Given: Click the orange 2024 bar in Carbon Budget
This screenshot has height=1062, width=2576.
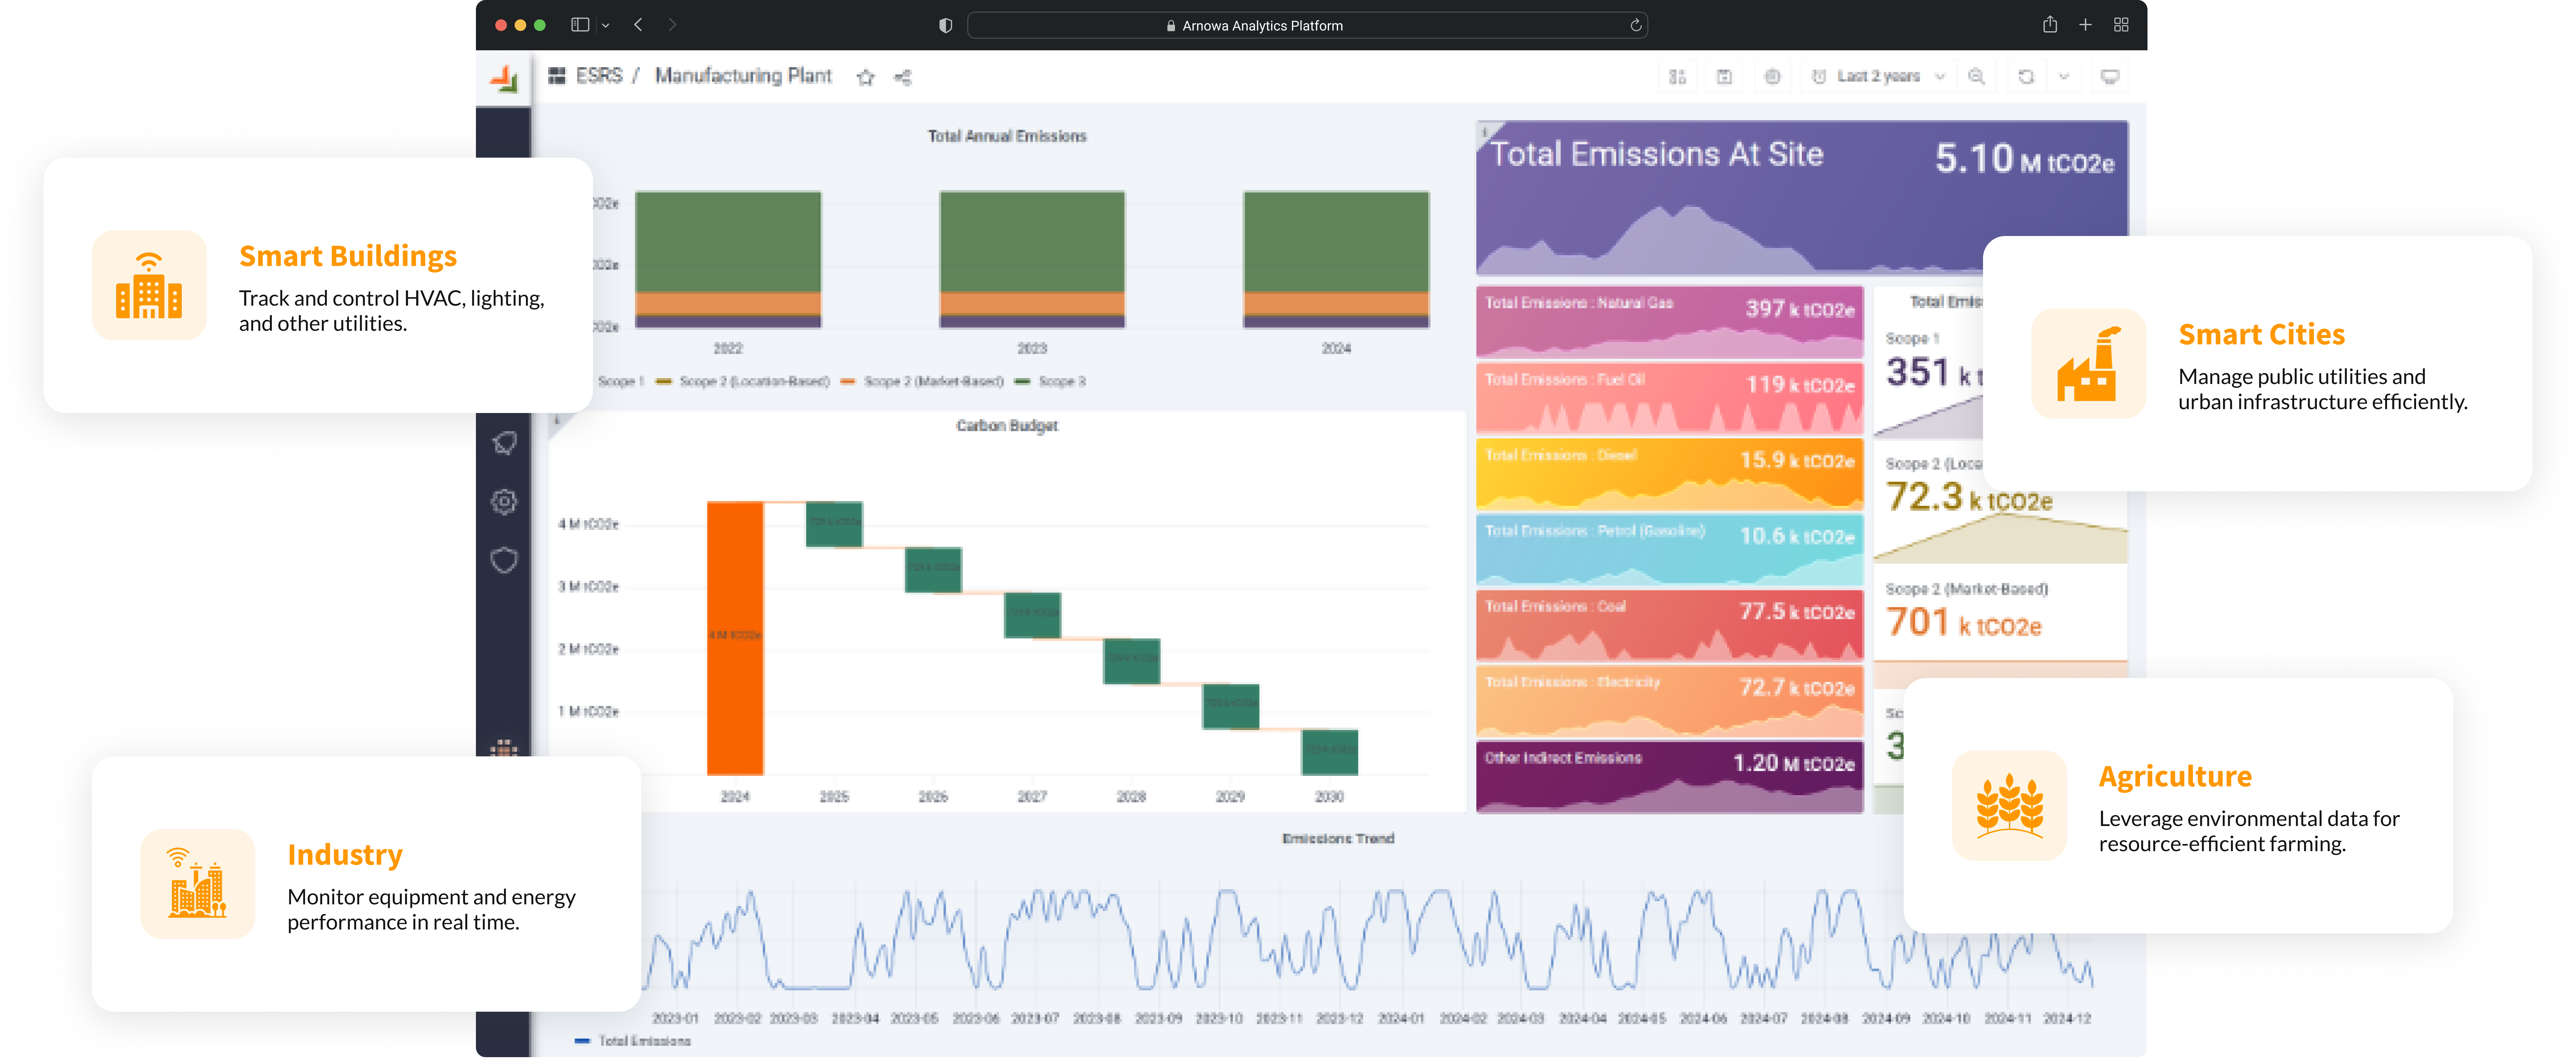Looking at the screenshot, I should (x=735, y=638).
